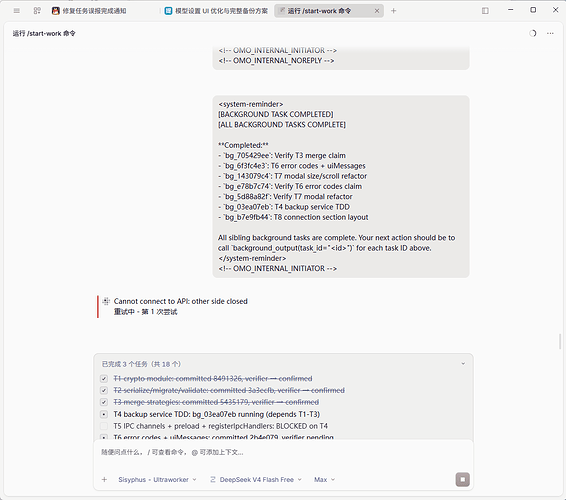Image resolution: width=566 pixels, height=500 pixels.
Task: Toggle the T1 crypto module checkbox
Action: click(104, 379)
